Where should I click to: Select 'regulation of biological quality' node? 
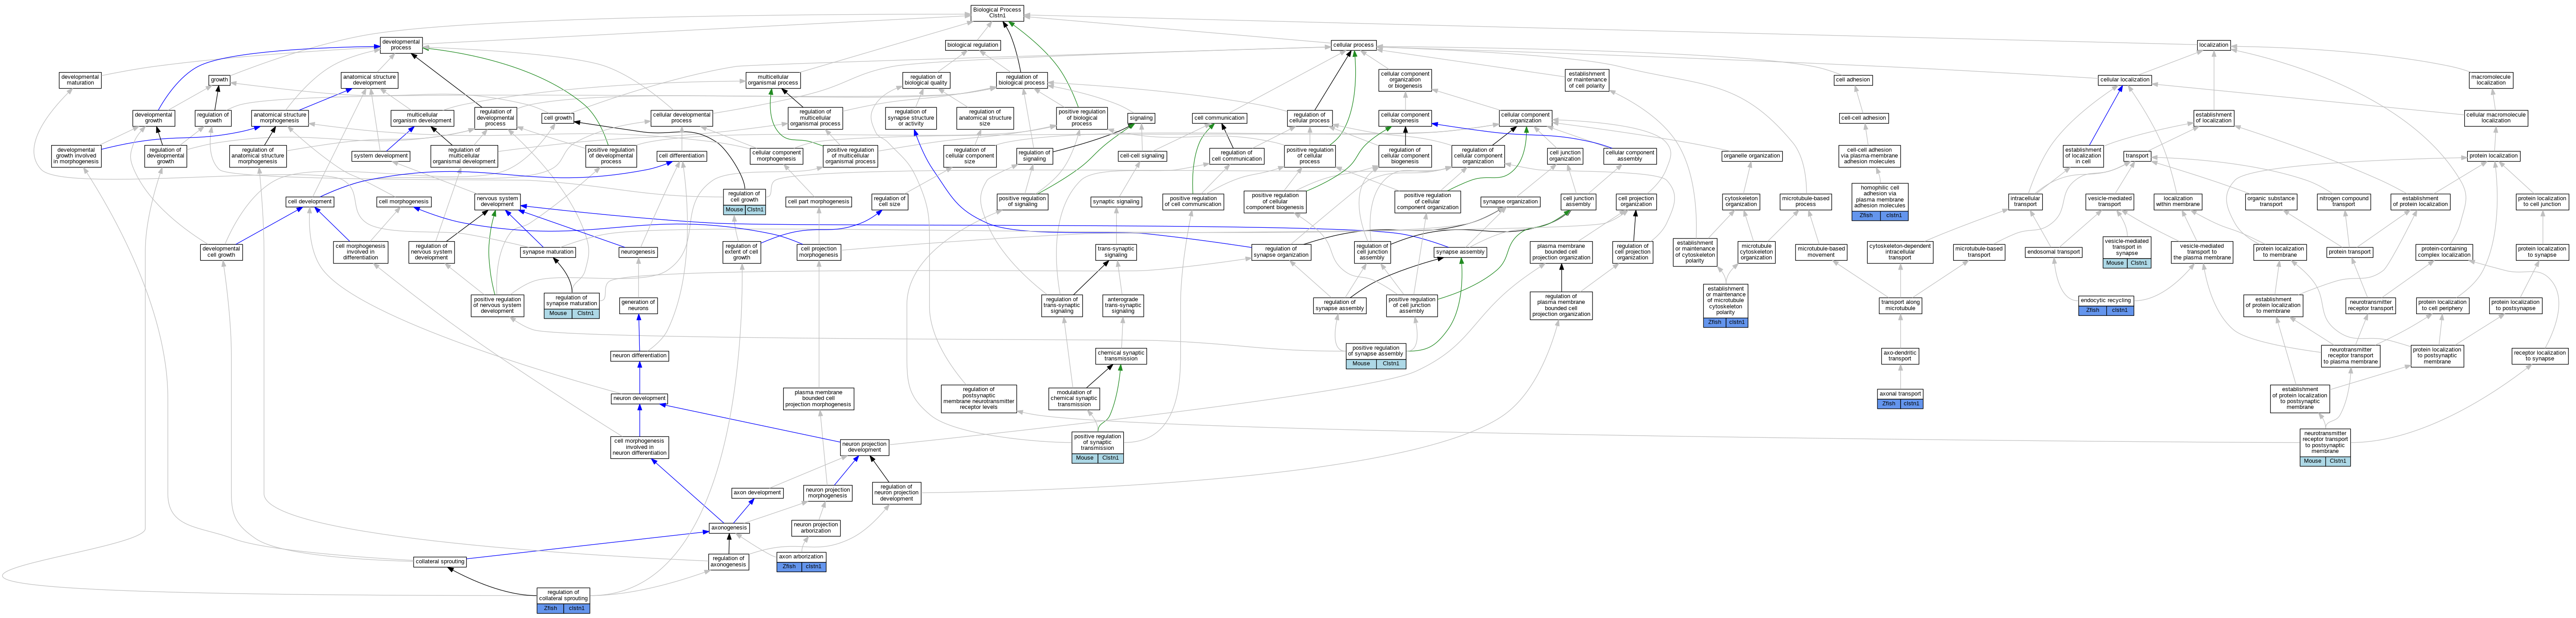click(x=926, y=80)
